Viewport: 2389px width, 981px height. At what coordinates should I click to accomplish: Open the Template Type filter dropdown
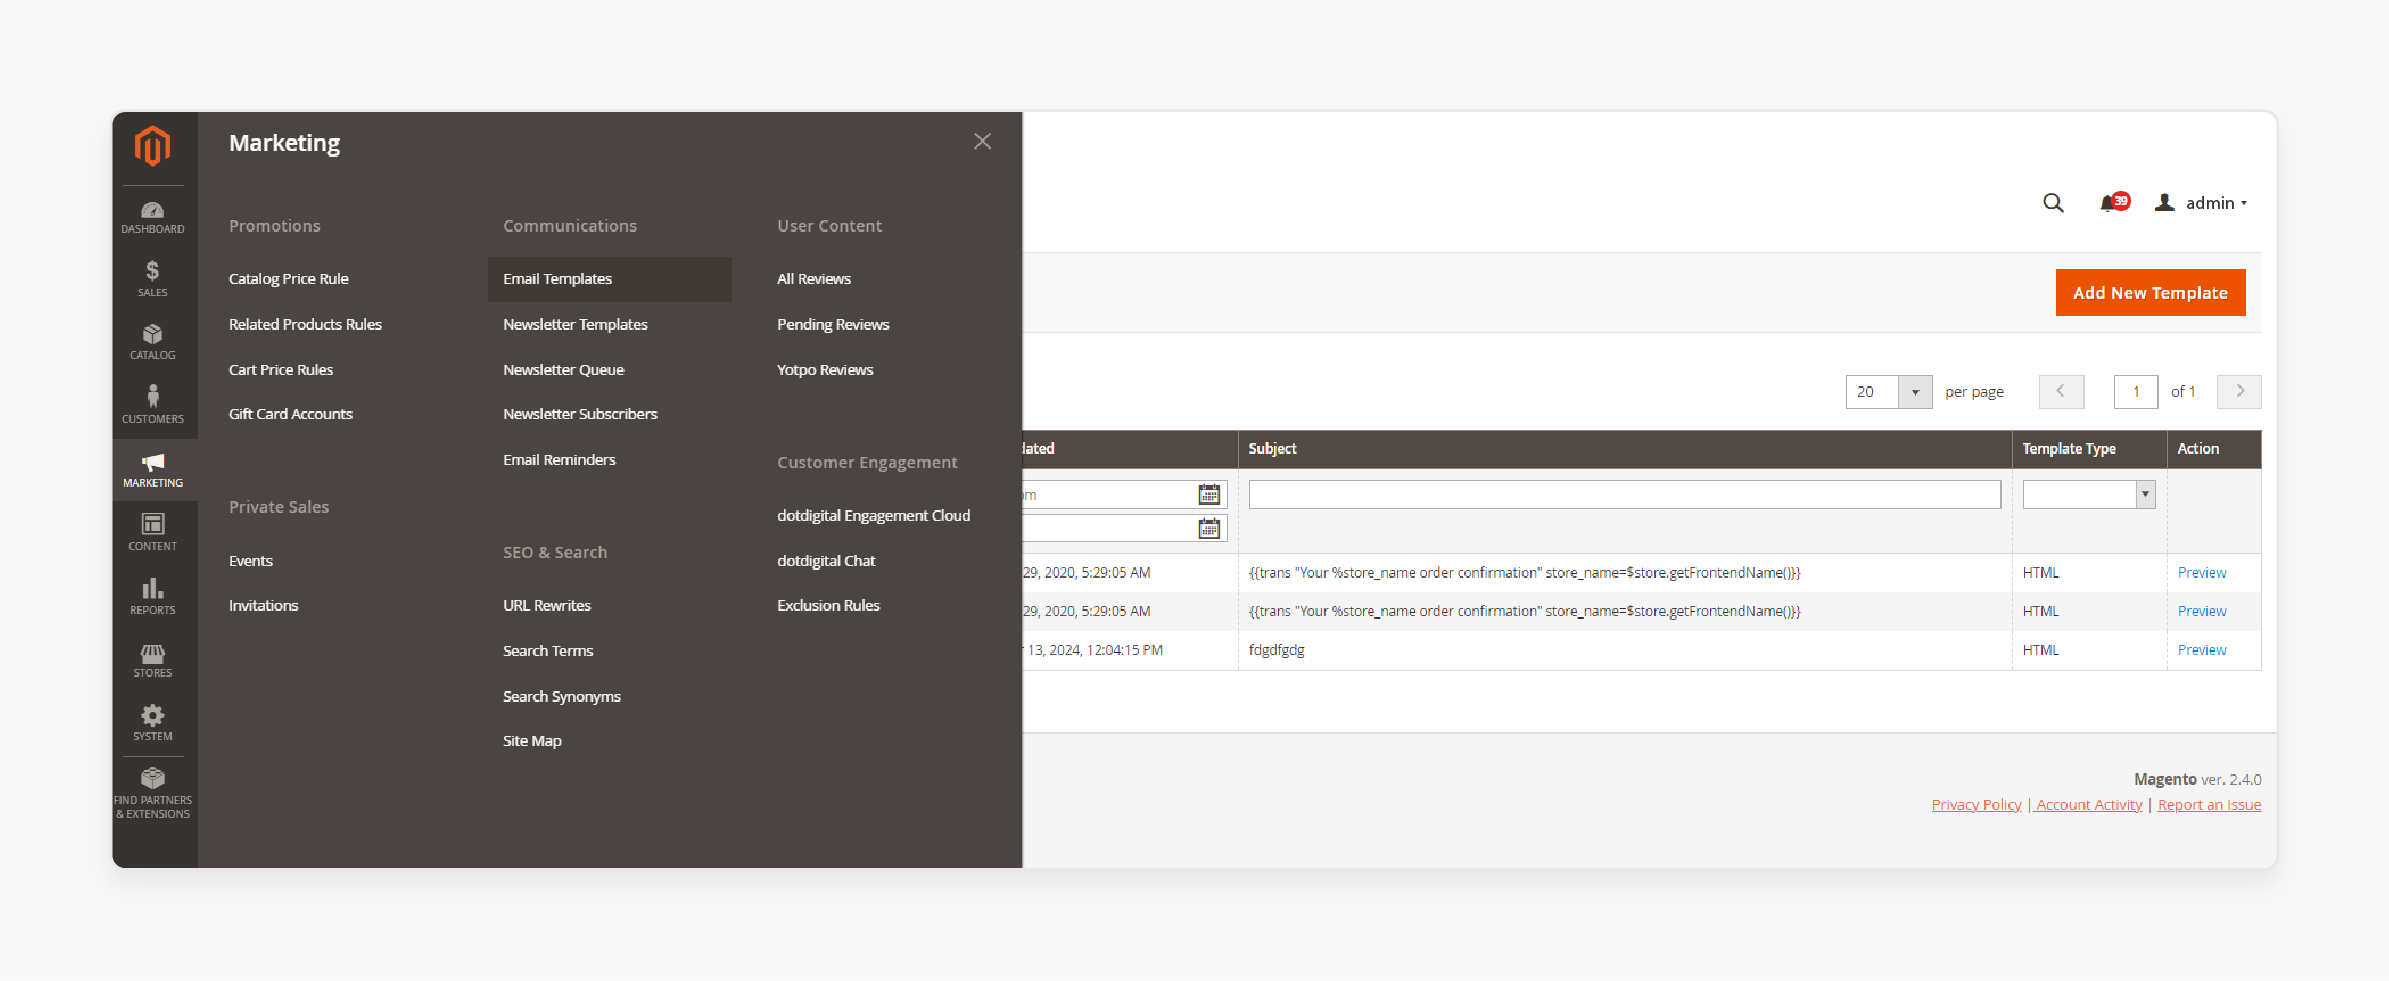(x=2088, y=494)
